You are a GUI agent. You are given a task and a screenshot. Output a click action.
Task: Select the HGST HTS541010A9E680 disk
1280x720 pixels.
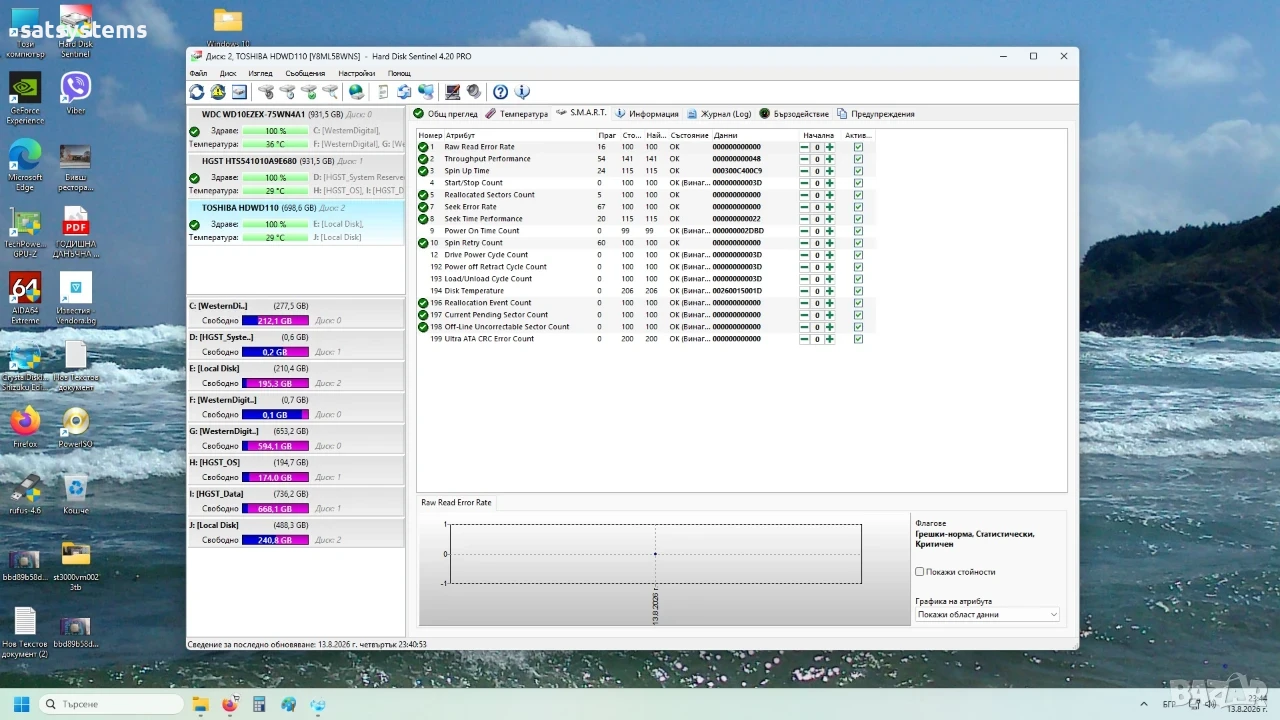tap(296, 176)
